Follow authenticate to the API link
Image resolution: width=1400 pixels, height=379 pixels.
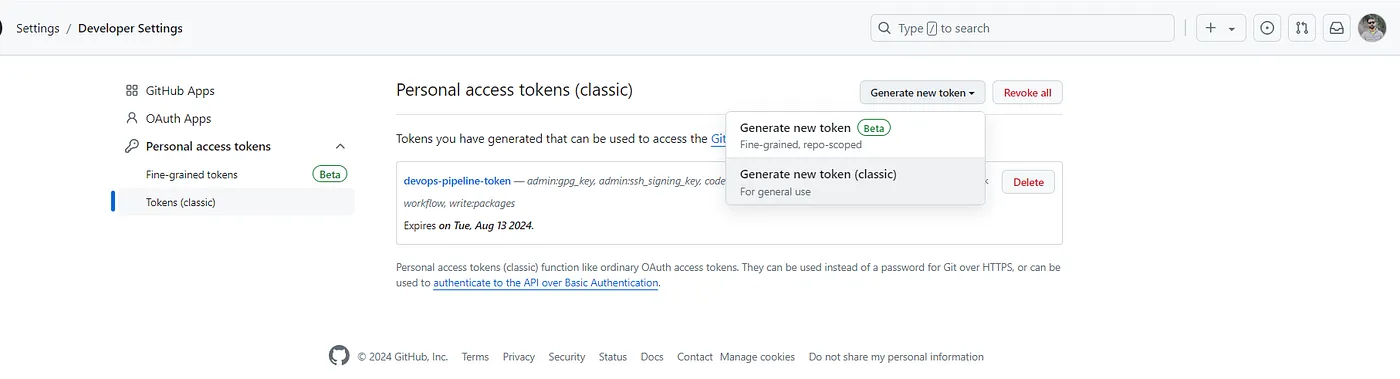pyautogui.click(x=546, y=283)
